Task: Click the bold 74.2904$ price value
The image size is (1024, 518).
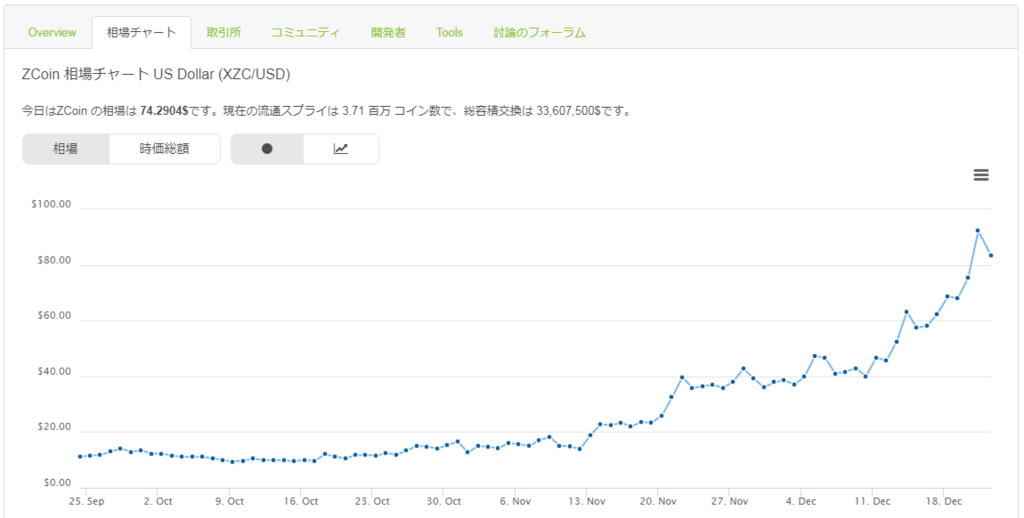Action: point(165,111)
